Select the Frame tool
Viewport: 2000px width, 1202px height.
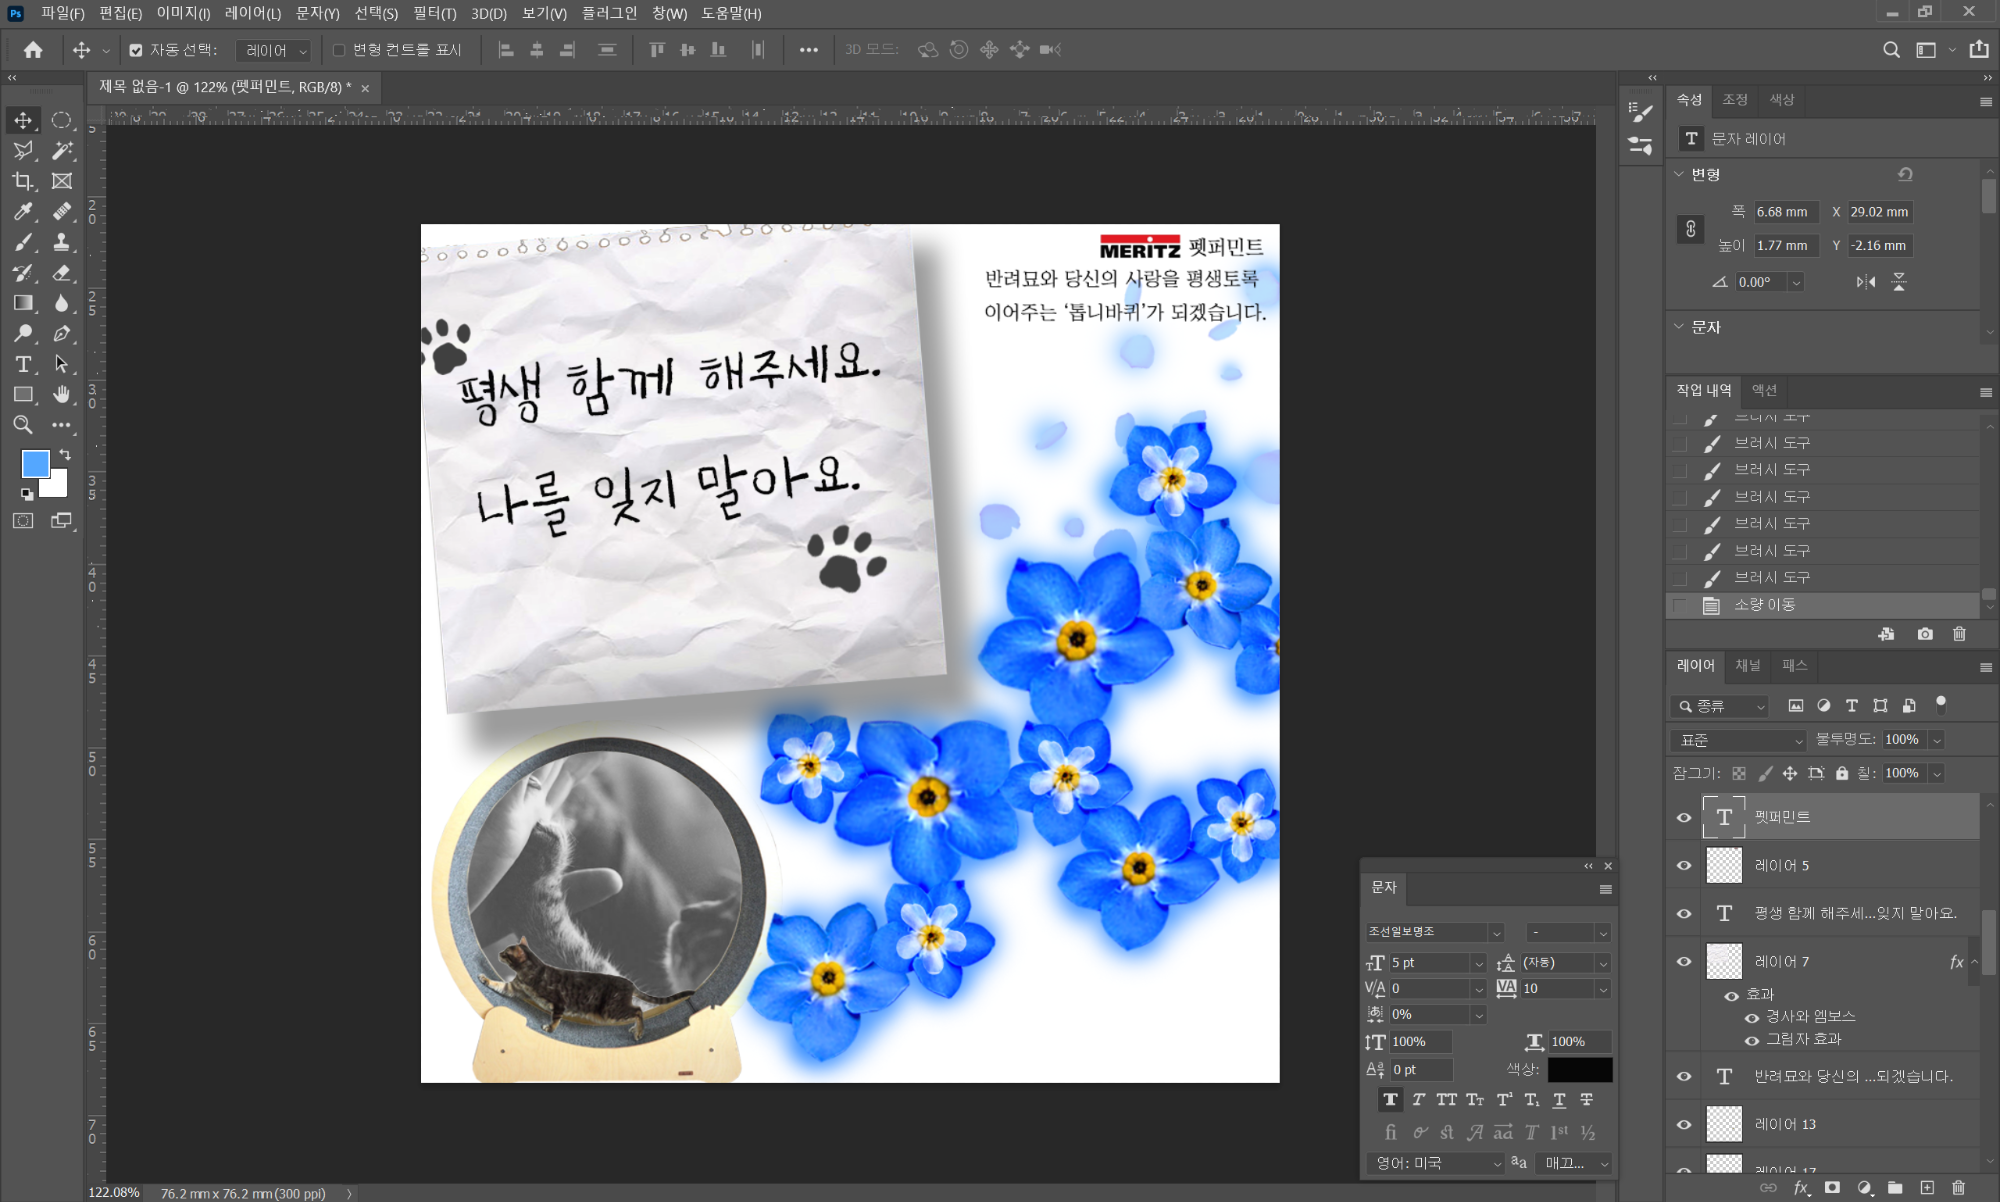[62, 181]
